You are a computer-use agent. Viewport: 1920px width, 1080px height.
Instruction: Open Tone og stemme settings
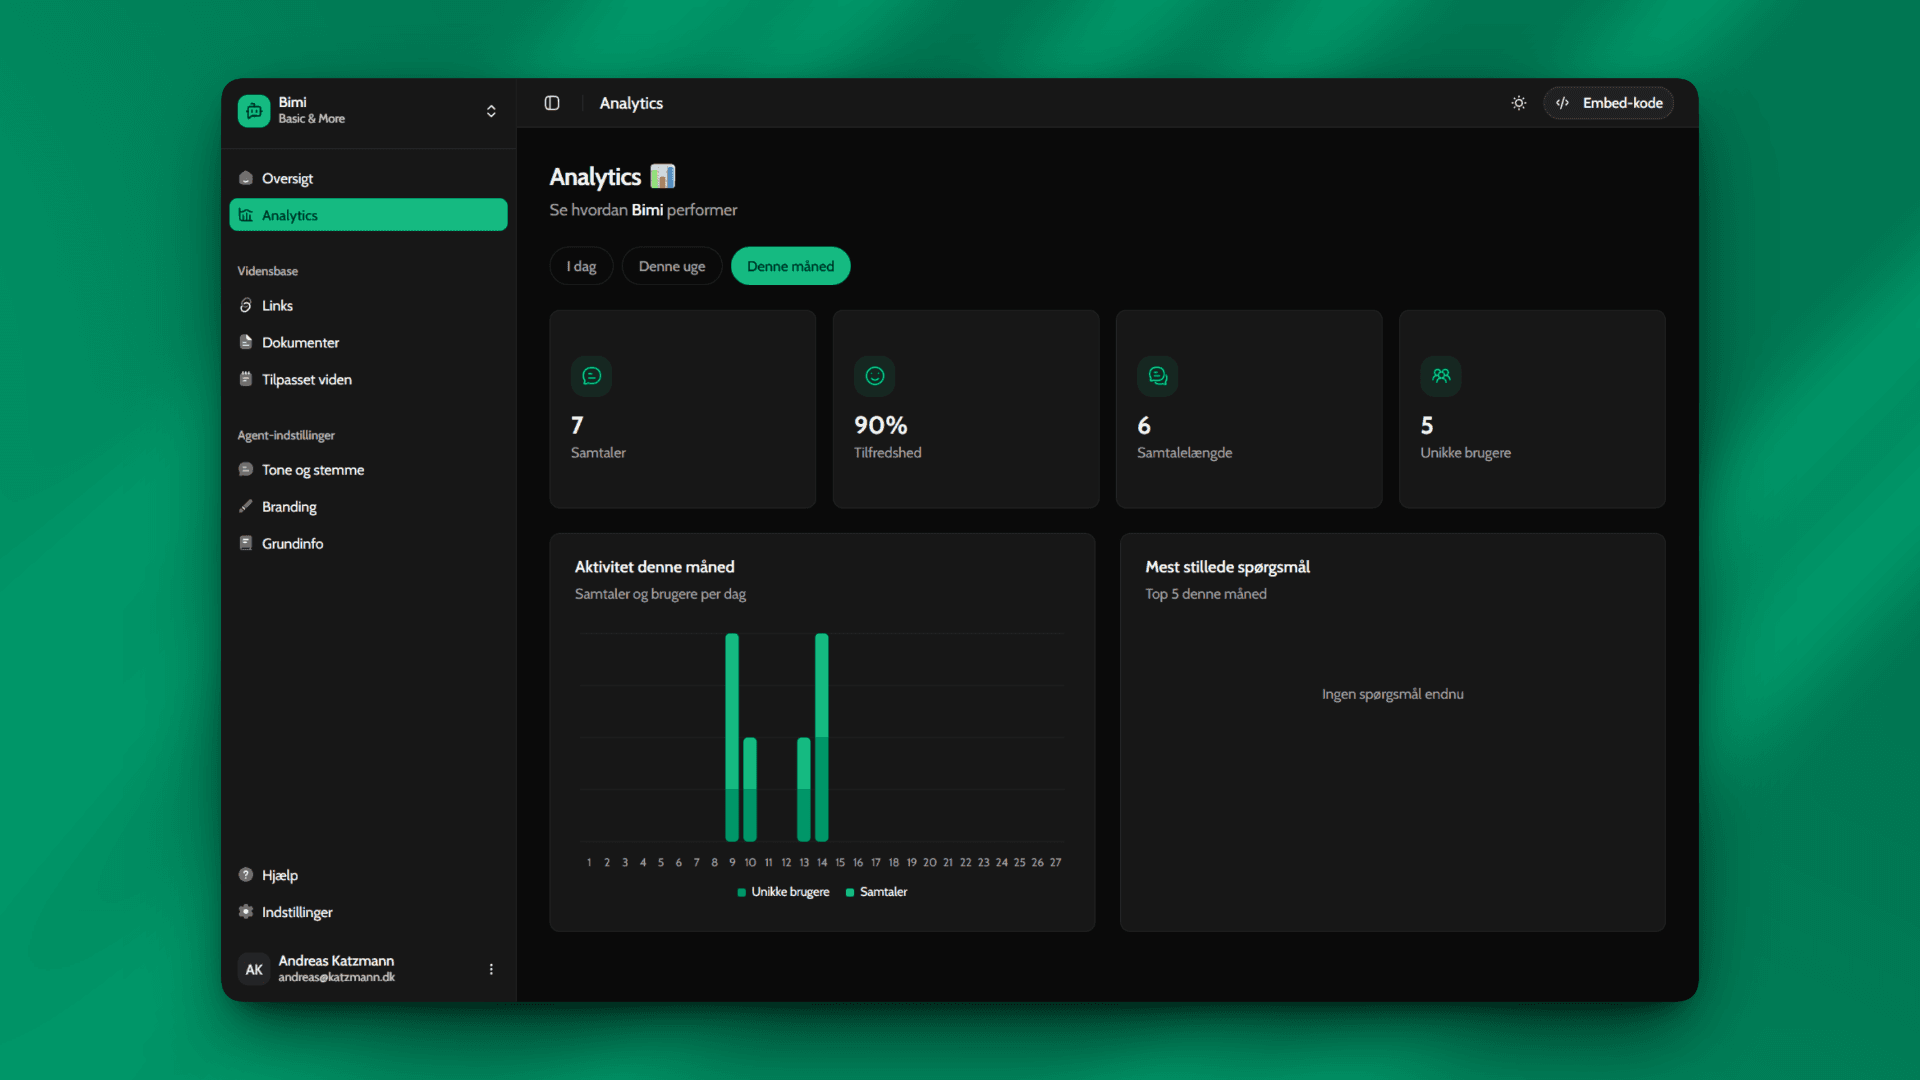312,470
